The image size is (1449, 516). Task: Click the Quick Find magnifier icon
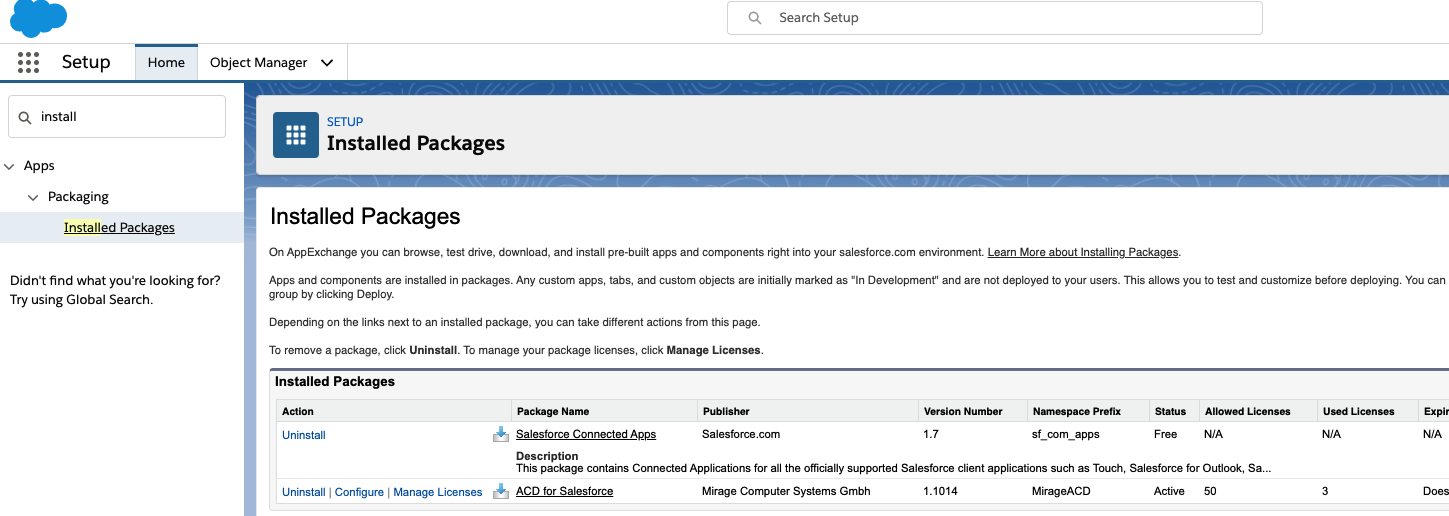point(26,117)
